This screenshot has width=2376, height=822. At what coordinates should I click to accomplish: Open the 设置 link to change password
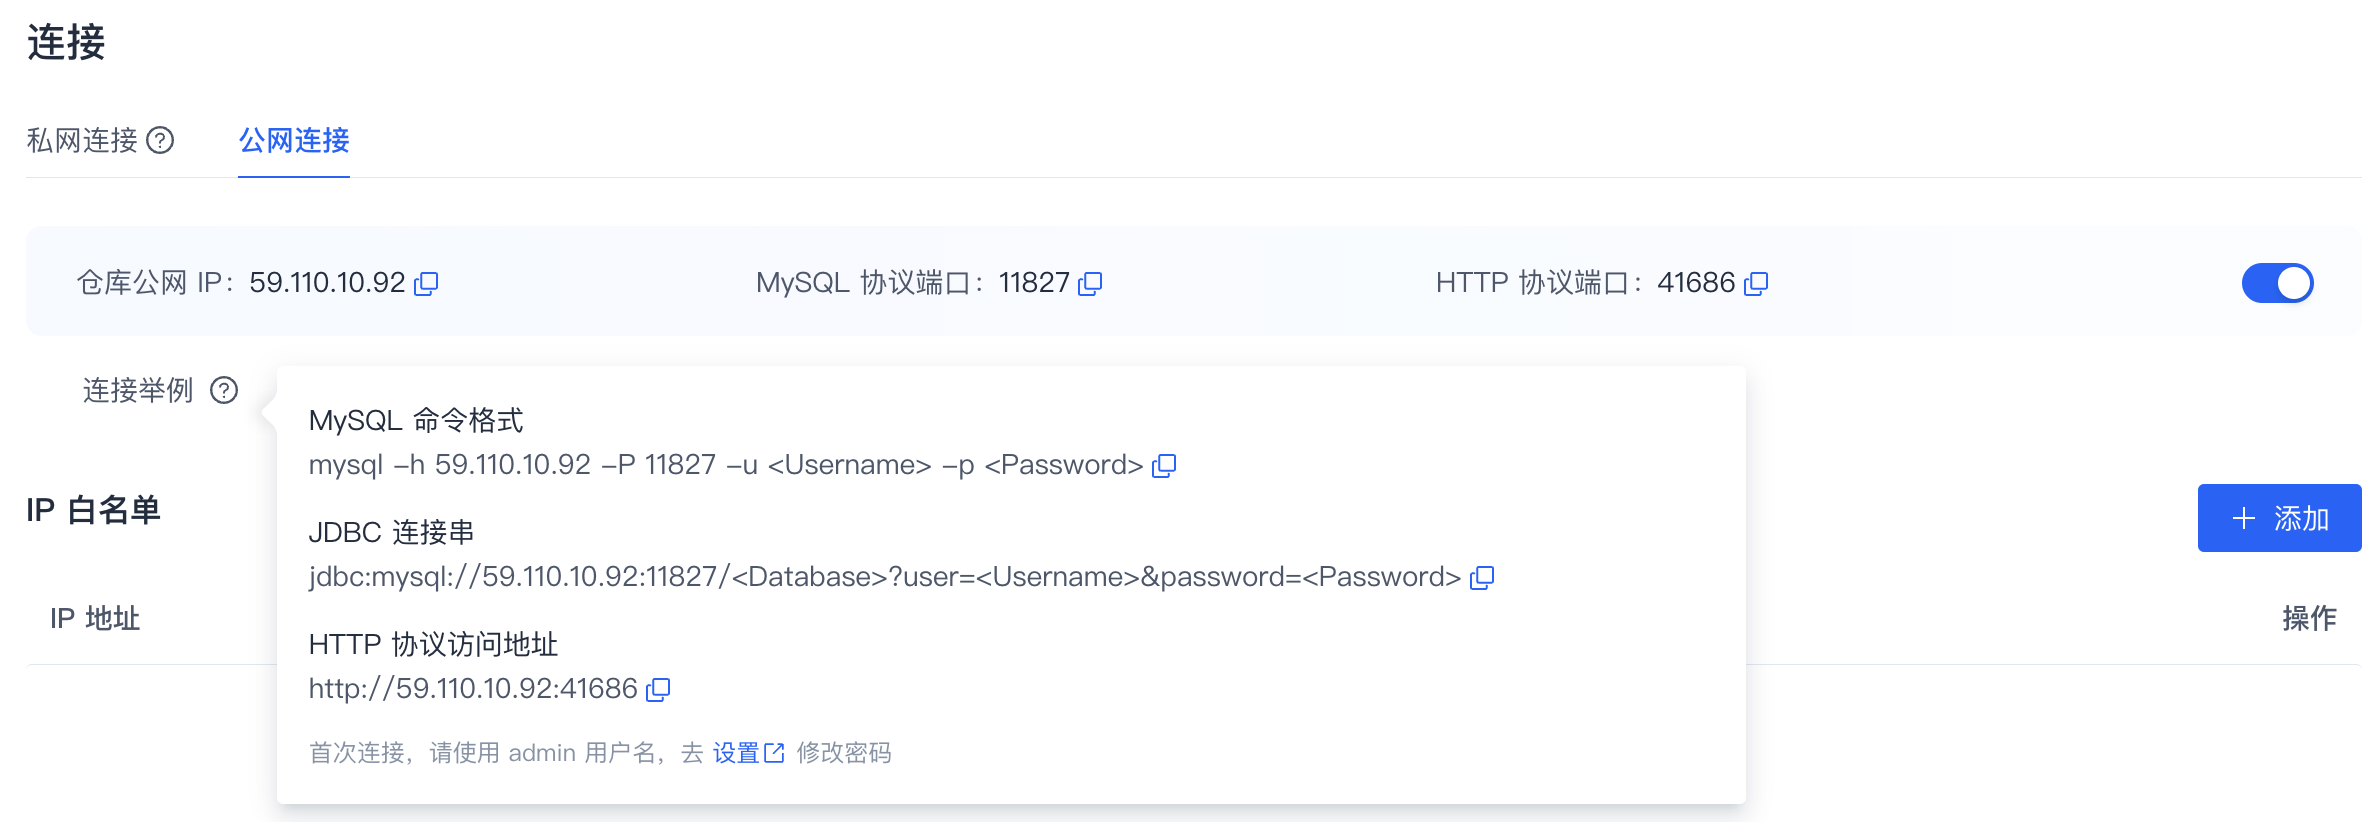tap(736, 753)
